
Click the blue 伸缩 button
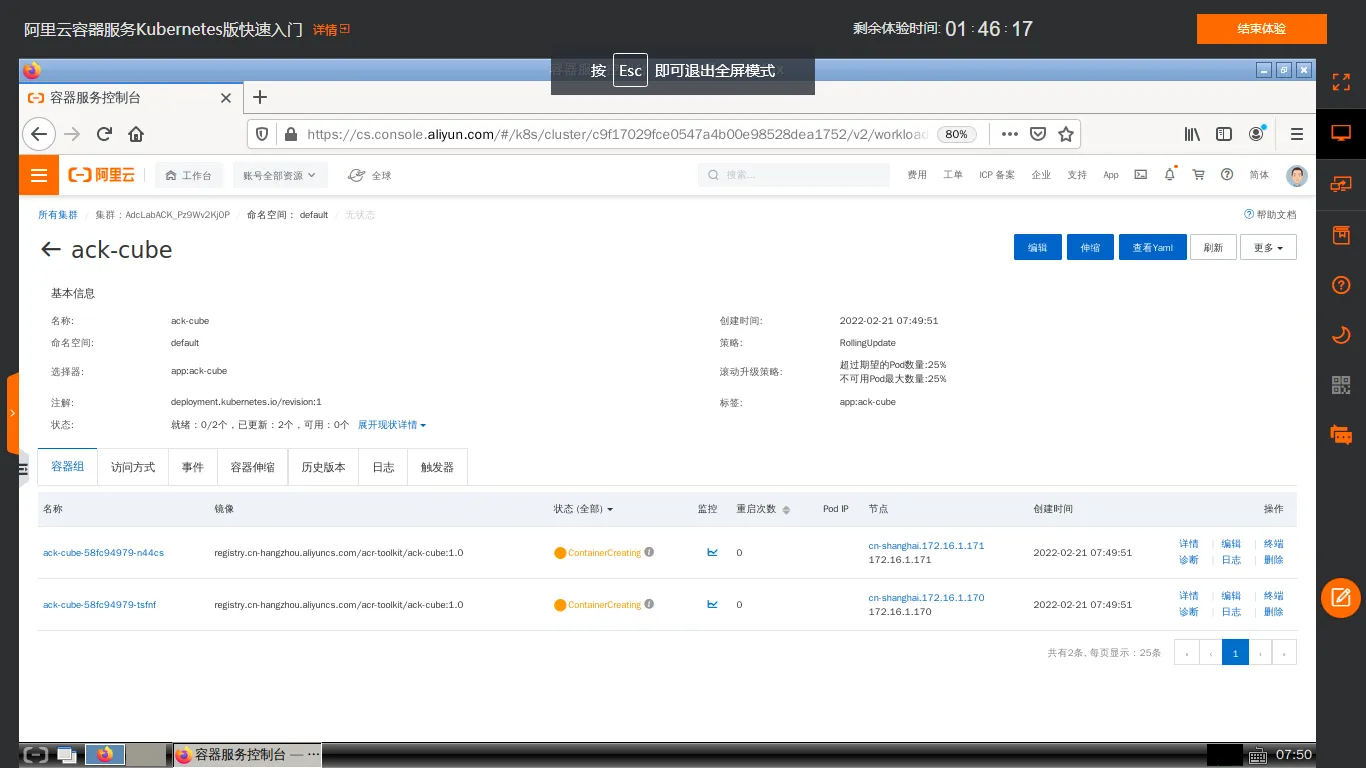click(x=1090, y=248)
